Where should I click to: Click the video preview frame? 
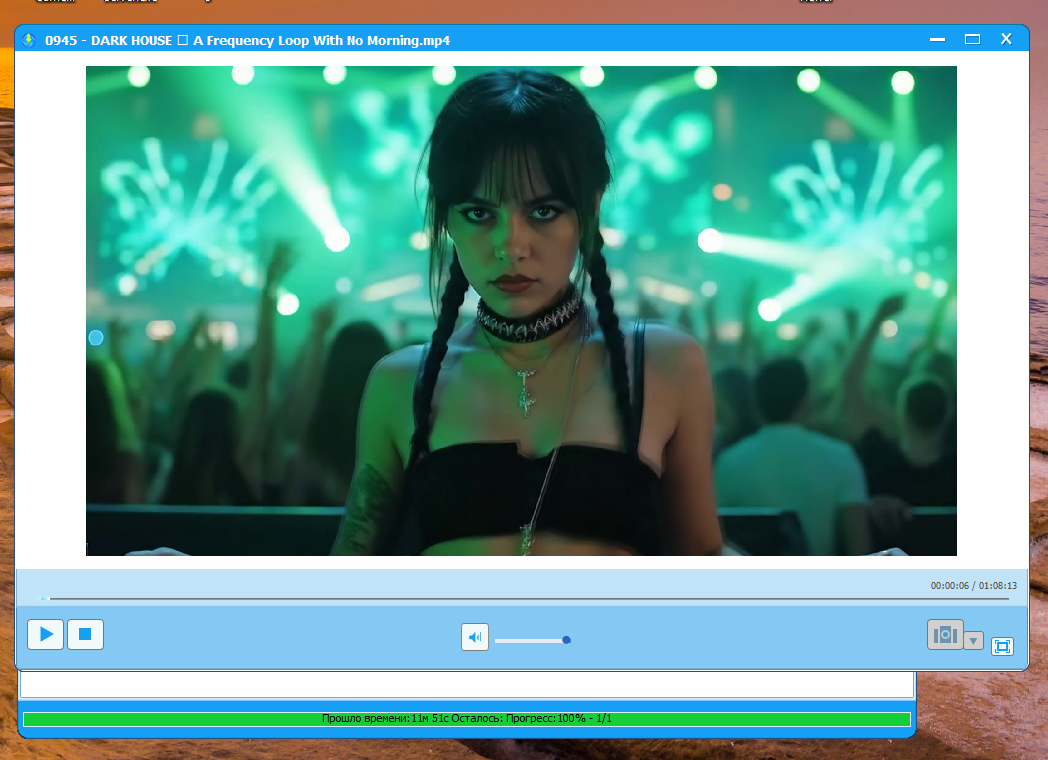click(521, 311)
